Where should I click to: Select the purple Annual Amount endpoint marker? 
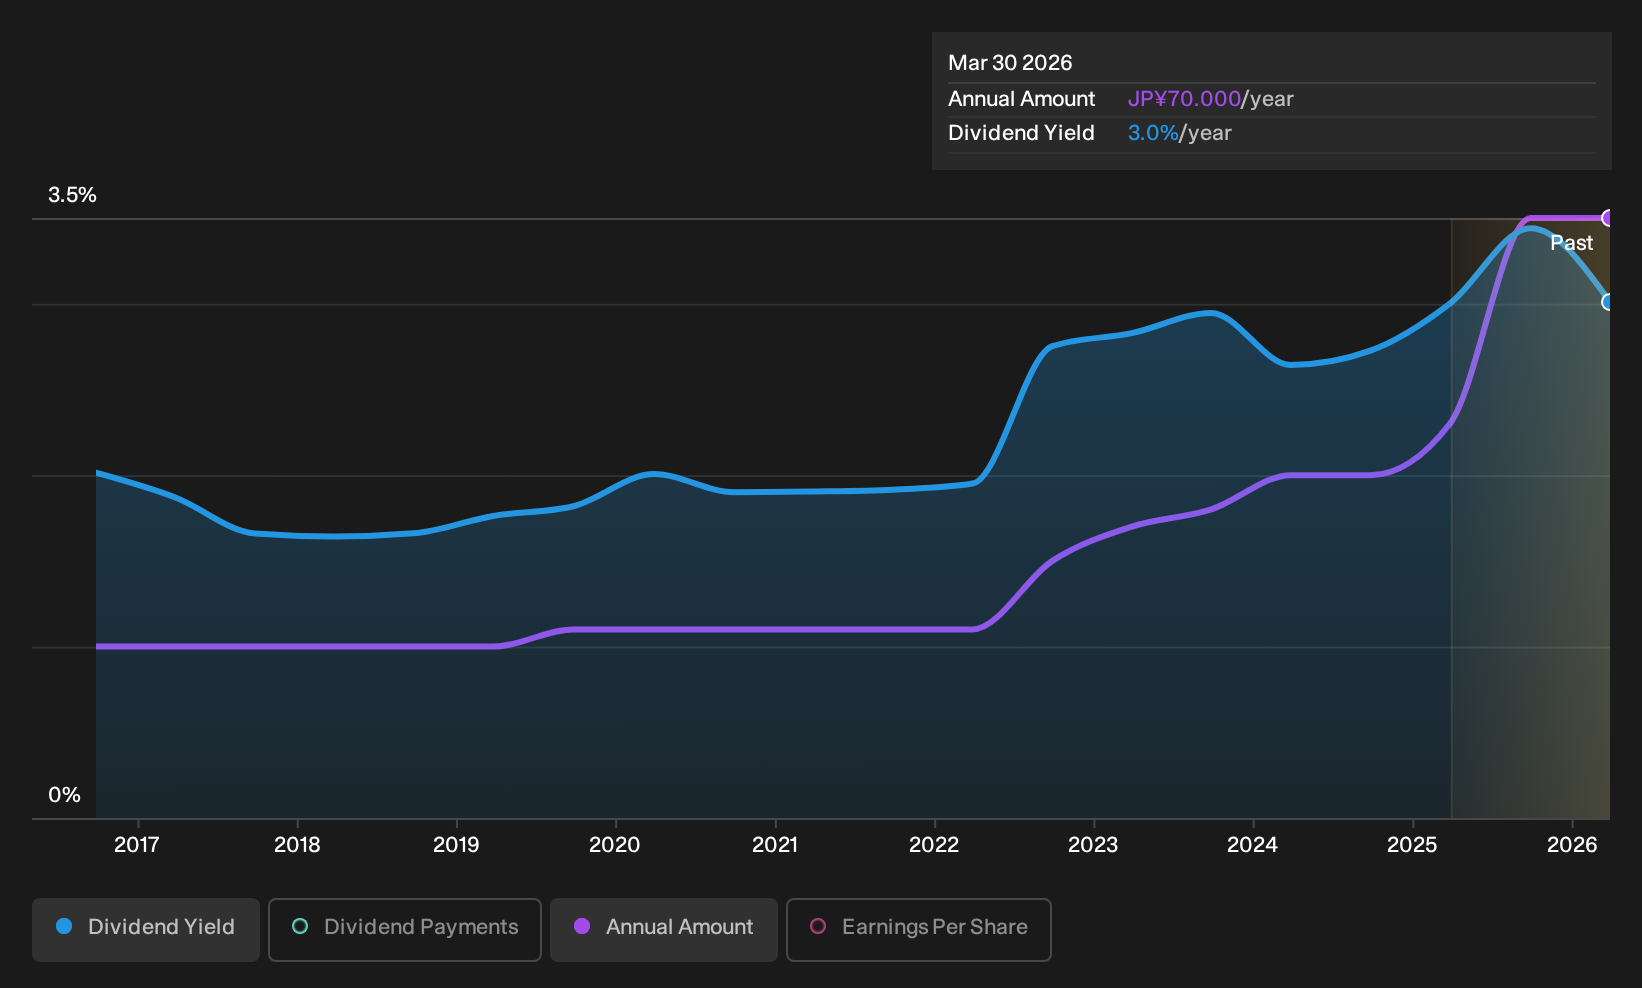(x=1608, y=218)
